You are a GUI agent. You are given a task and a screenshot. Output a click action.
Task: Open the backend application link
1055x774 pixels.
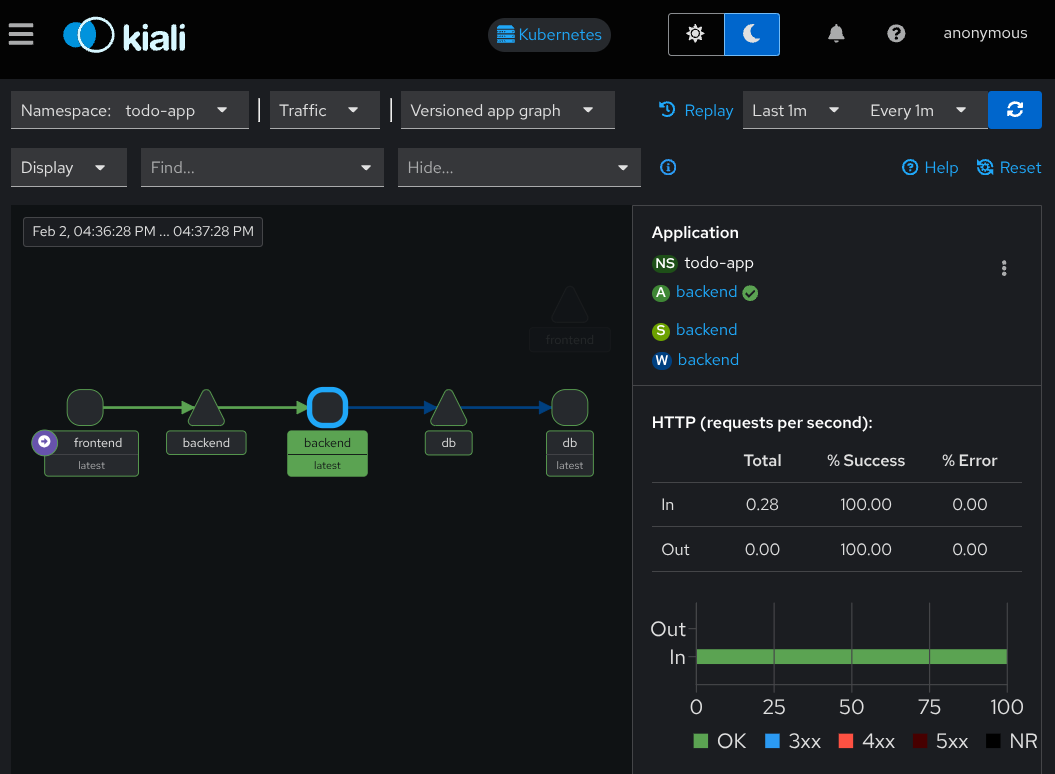[706, 292]
